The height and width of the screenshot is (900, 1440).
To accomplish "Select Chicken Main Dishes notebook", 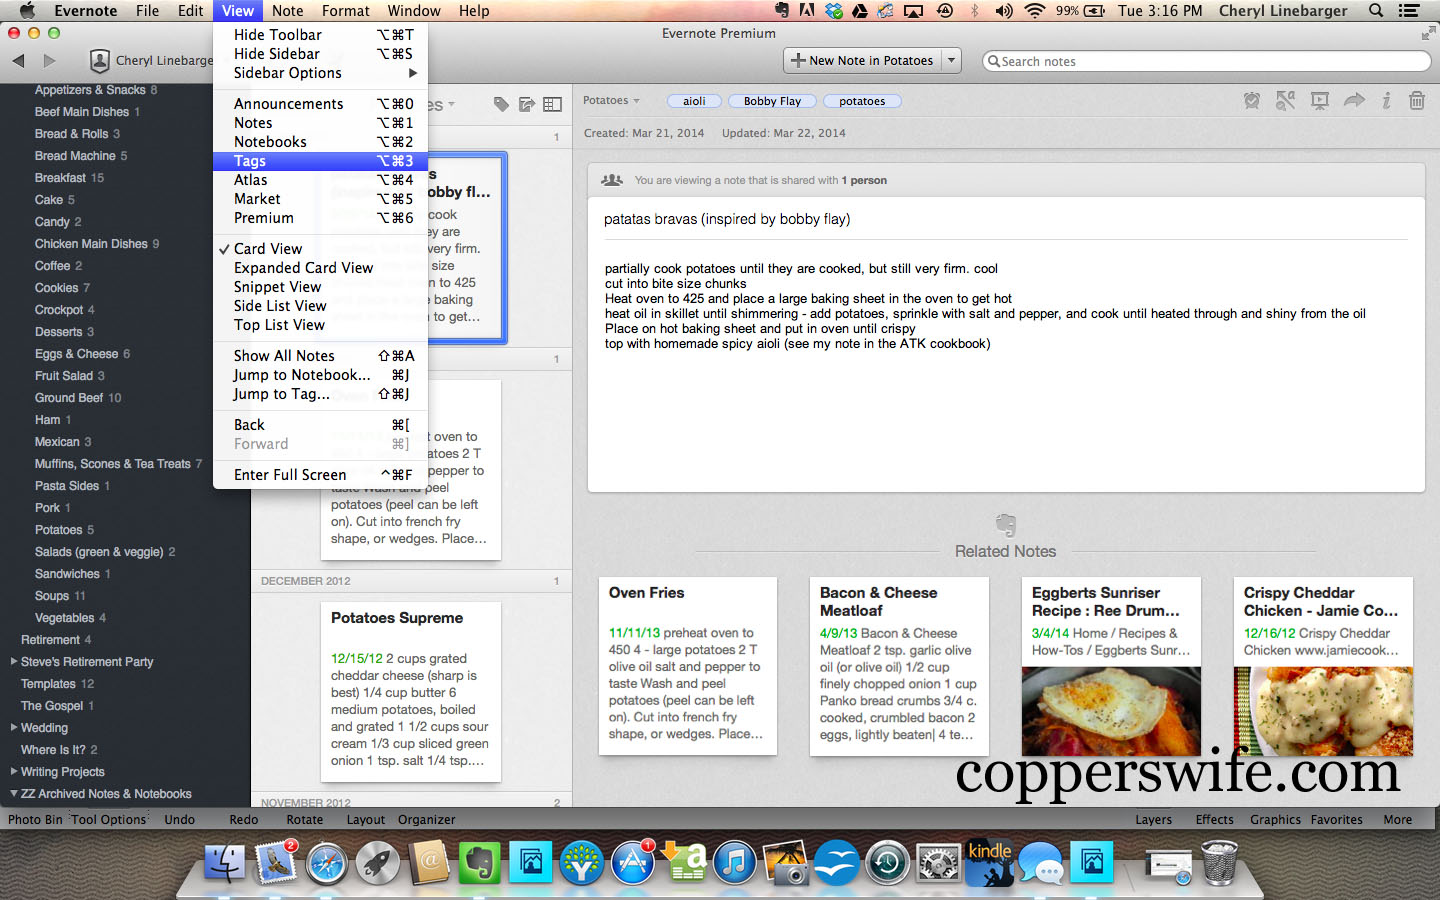I will tap(91, 244).
